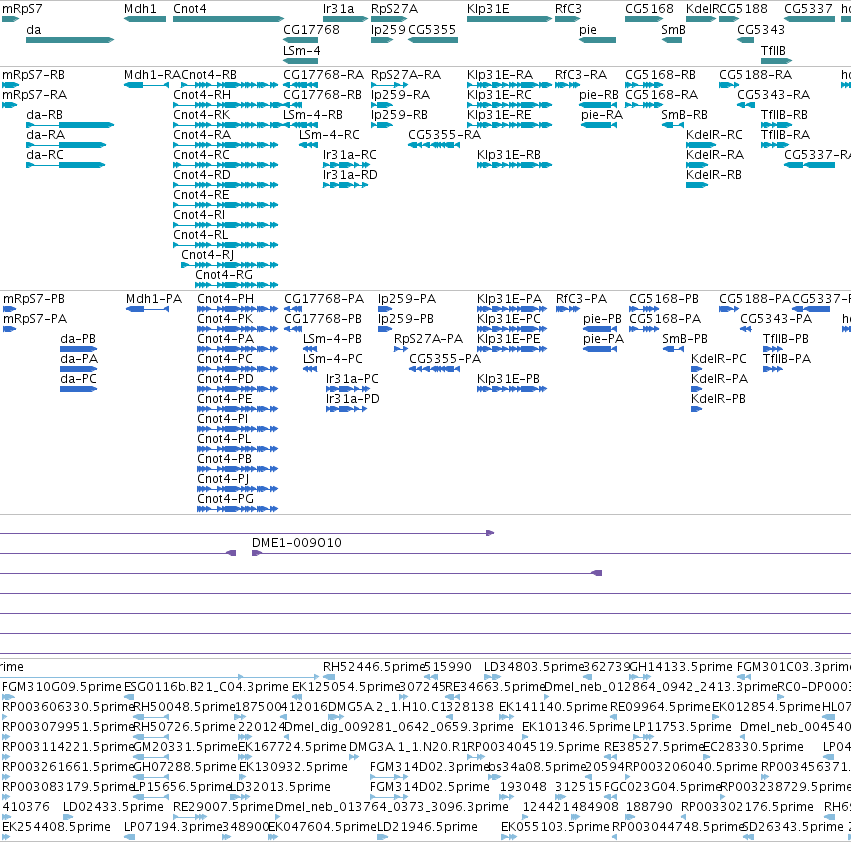Image resolution: width=851 pixels, height=842 pixels.
Task: Click the Mdh1-PA protein label
Action: pyautogui.click(x=154, y=299)
